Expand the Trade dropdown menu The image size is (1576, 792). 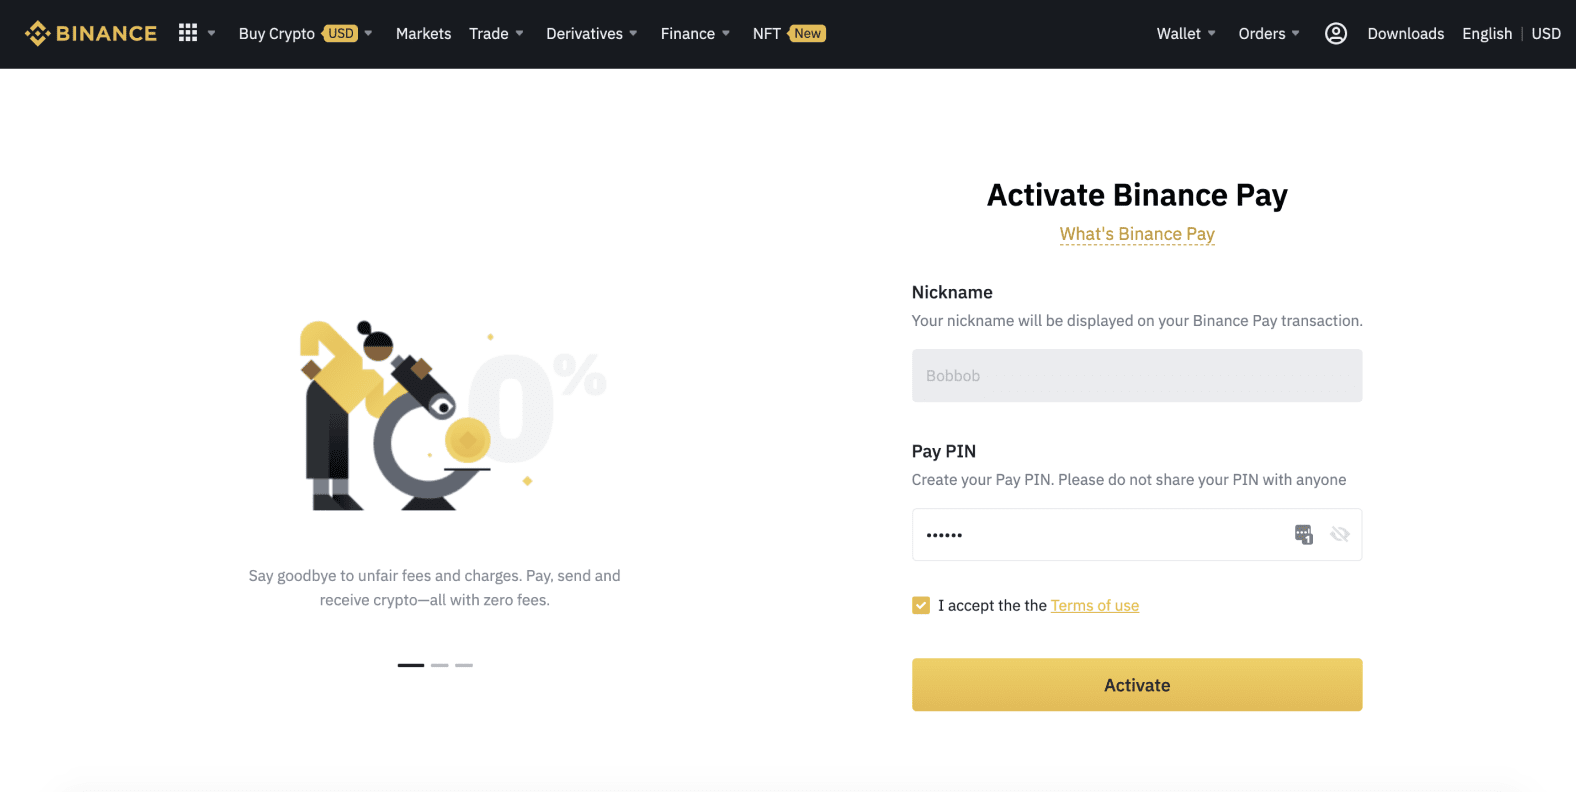coord(496,33)
